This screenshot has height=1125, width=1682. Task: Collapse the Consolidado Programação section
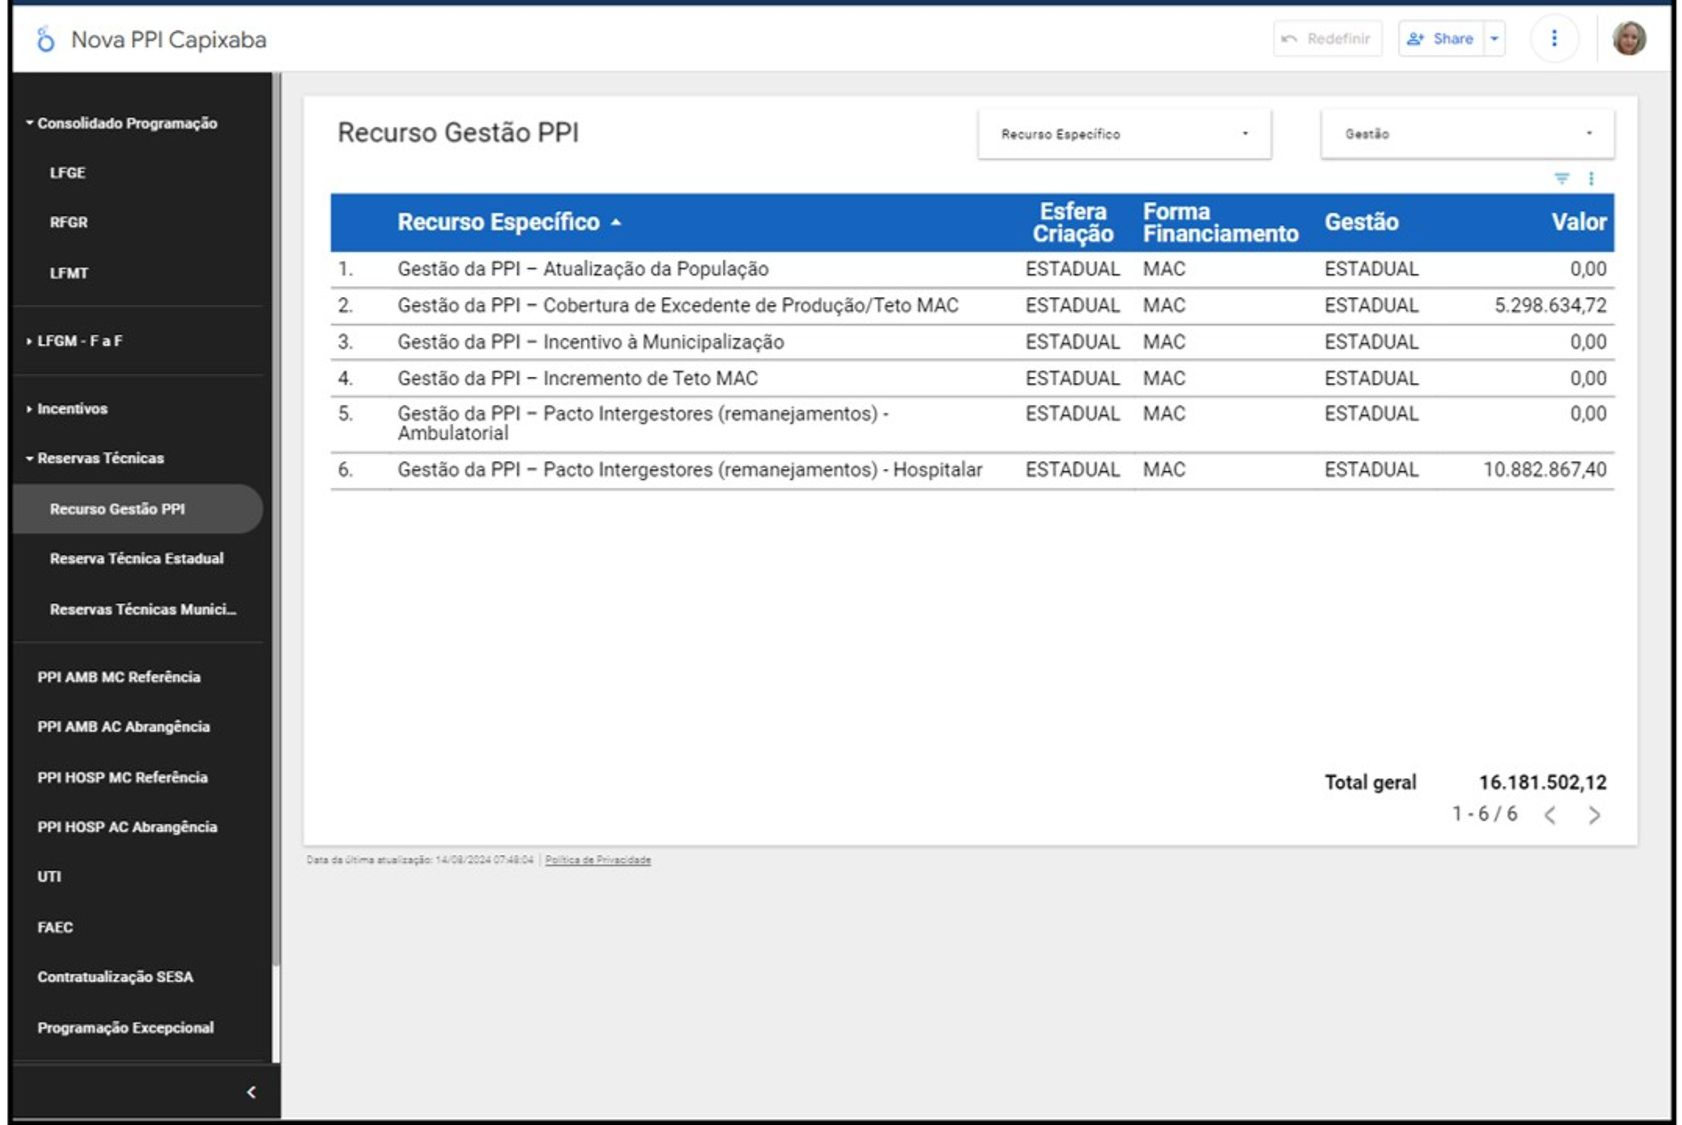[30, 123]
